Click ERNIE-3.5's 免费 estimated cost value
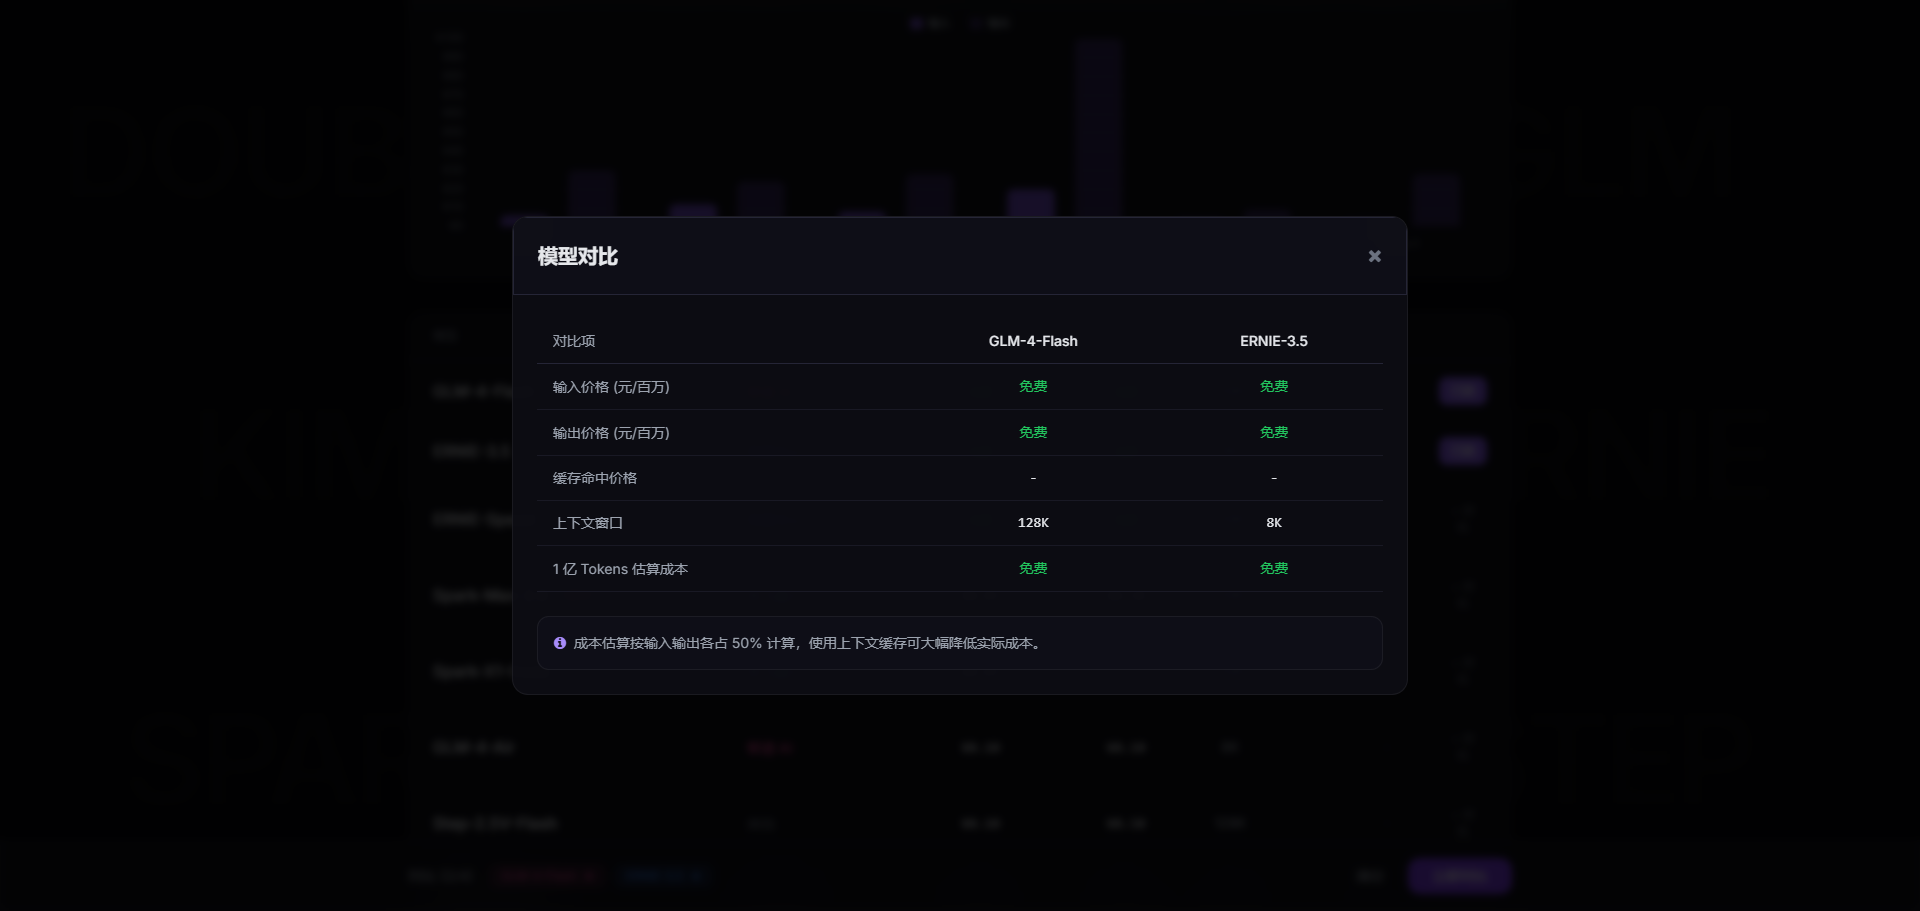Viewport: 1920px width, 911px height. [x=1273, y=568]
